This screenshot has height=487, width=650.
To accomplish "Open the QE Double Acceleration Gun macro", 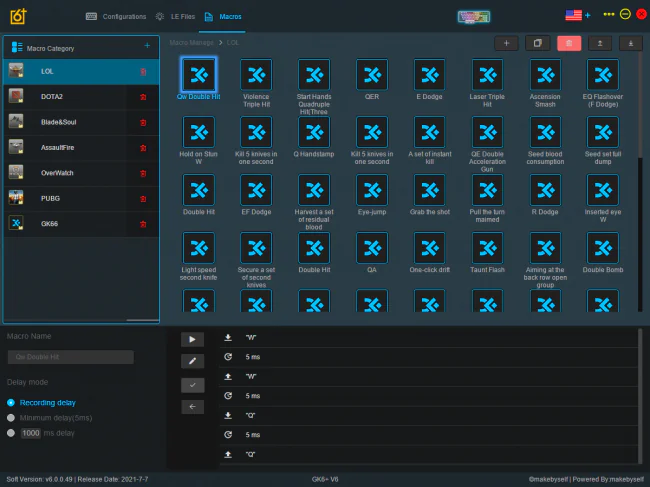I will pos(488,133).
